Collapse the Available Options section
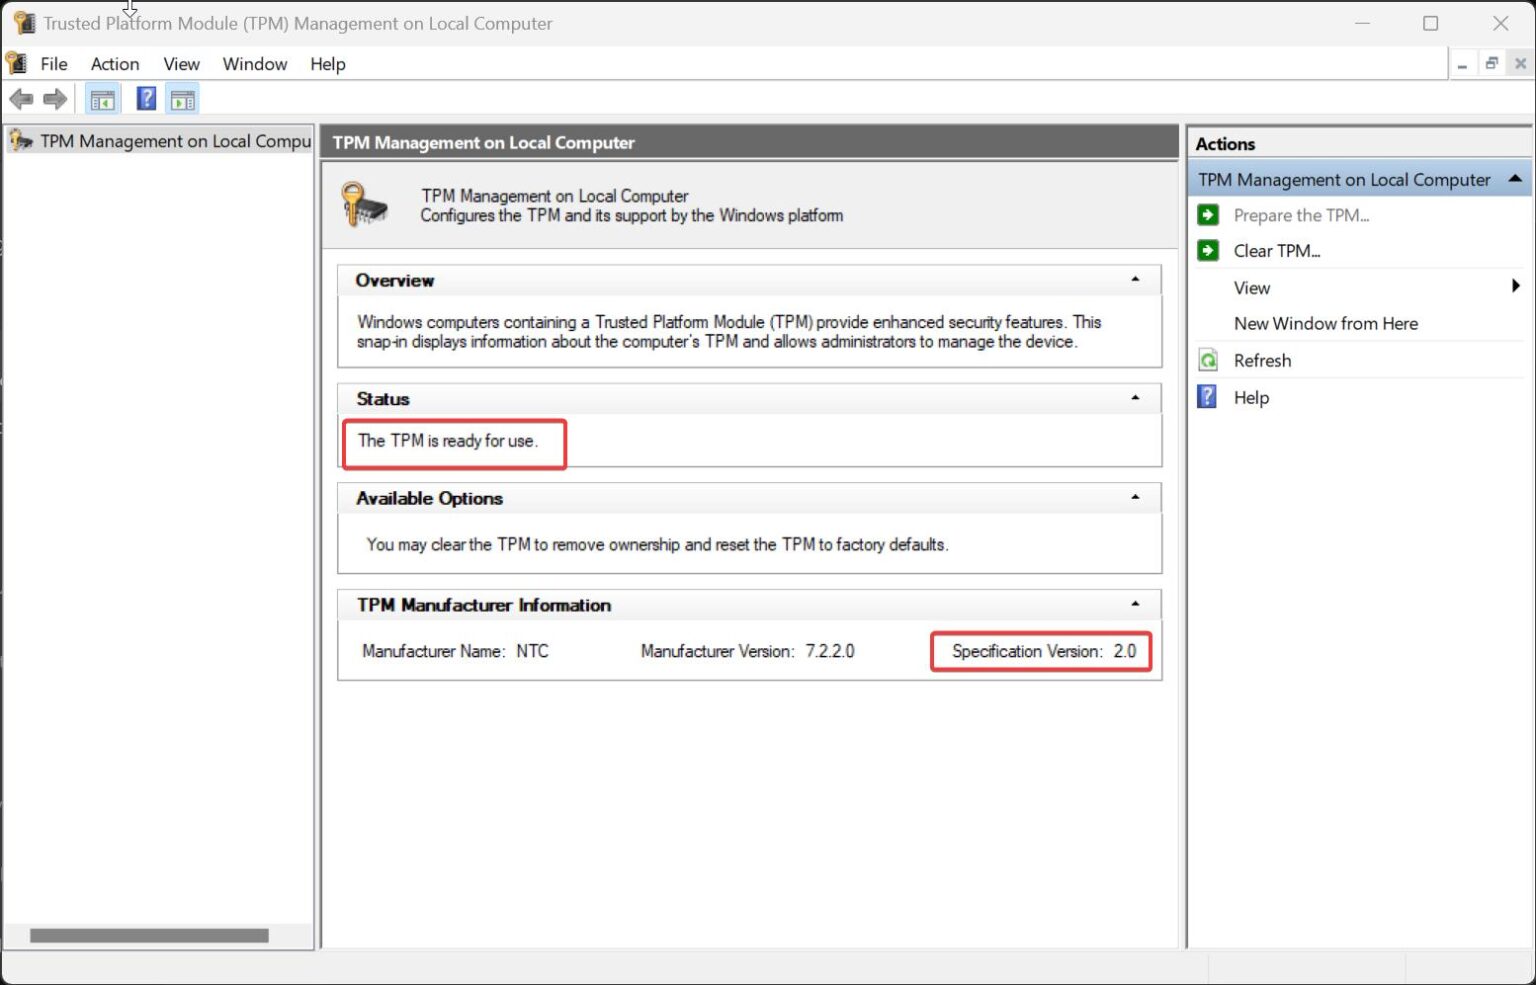1536x985 pixels. tap(1135, 498)
